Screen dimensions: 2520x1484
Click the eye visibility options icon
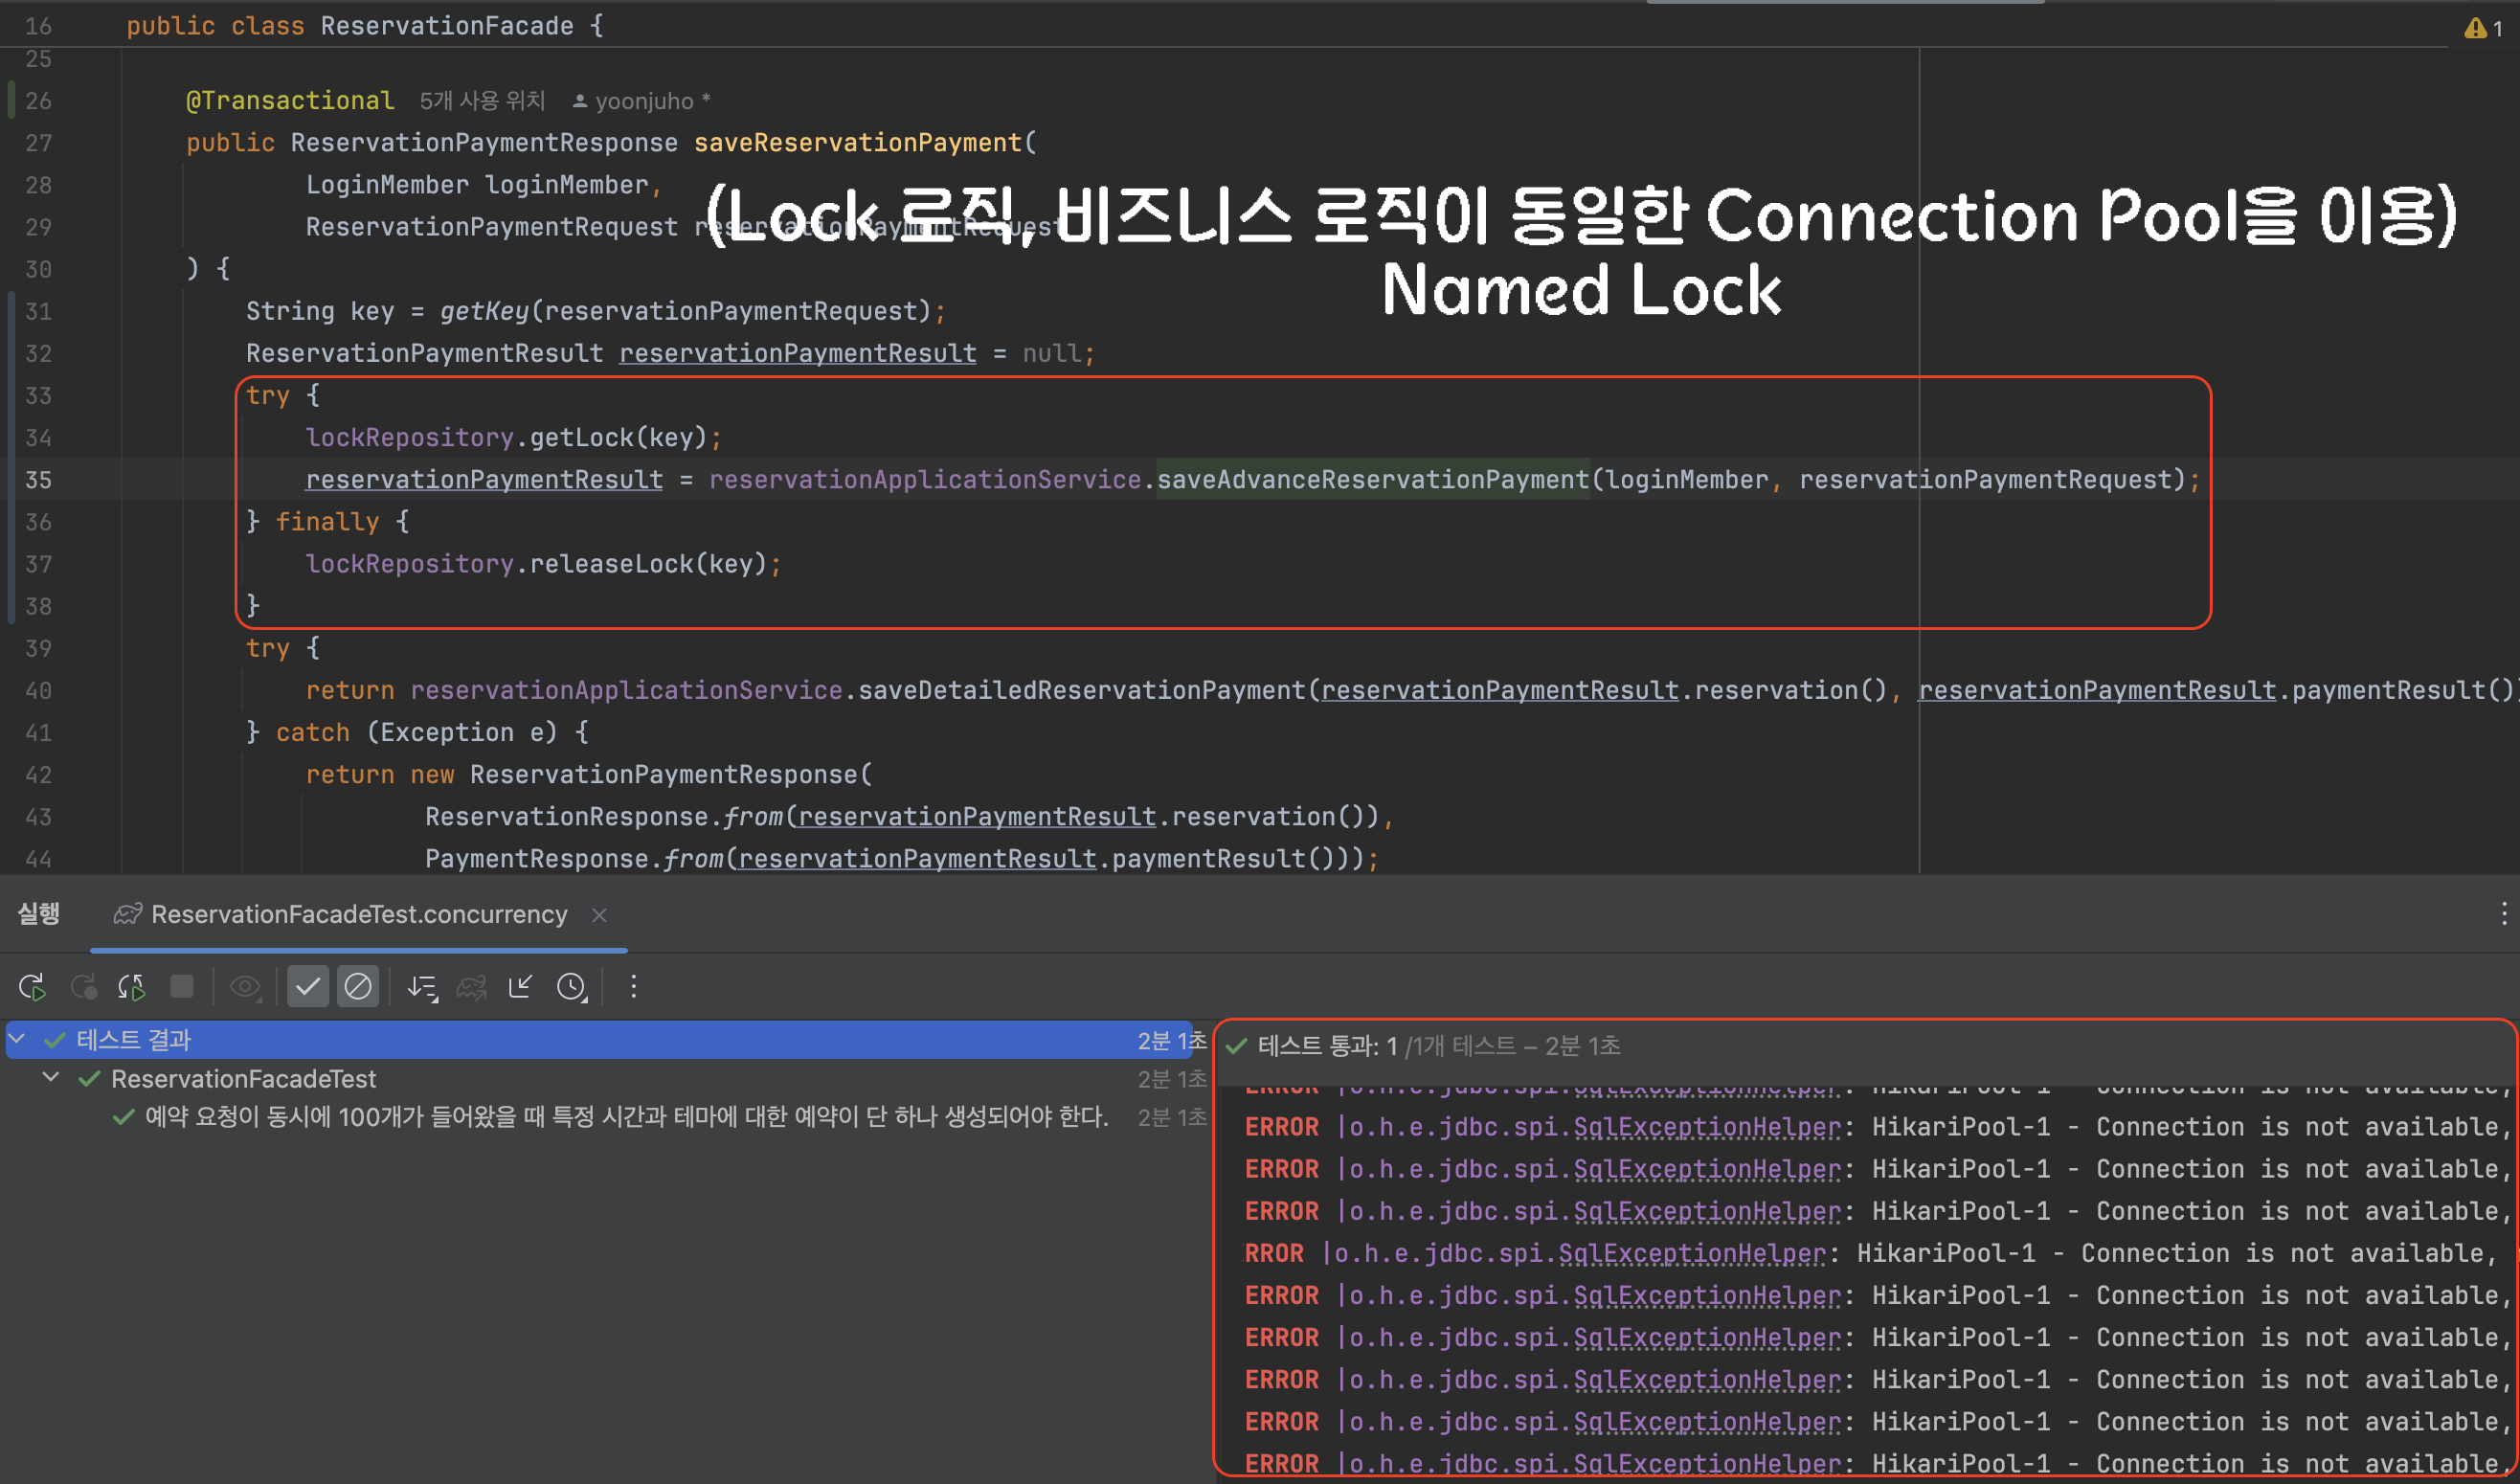click(x=245, y=987)
